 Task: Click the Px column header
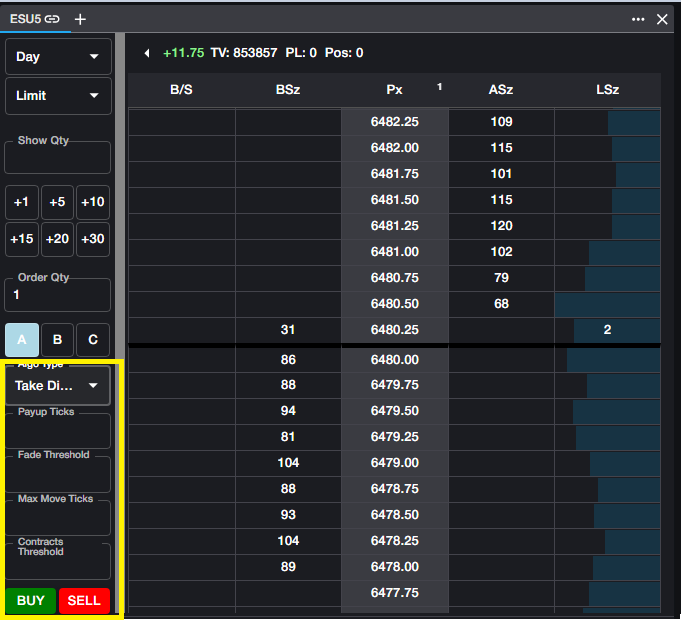point(394,89)
